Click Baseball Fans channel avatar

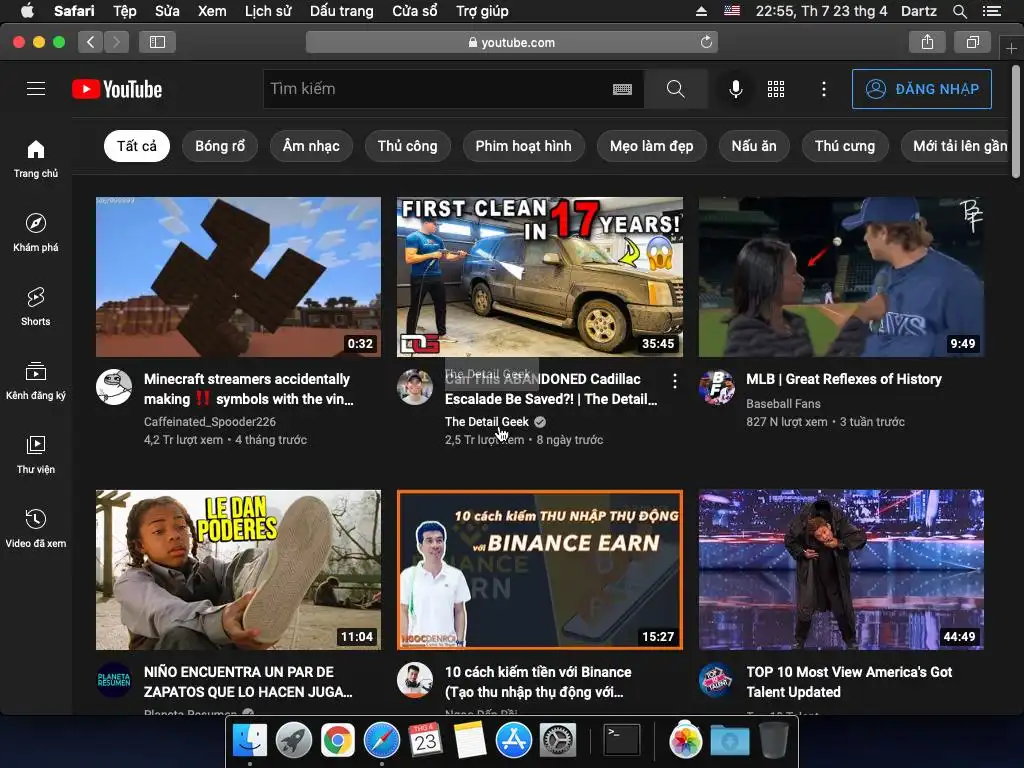pos(716,387)
